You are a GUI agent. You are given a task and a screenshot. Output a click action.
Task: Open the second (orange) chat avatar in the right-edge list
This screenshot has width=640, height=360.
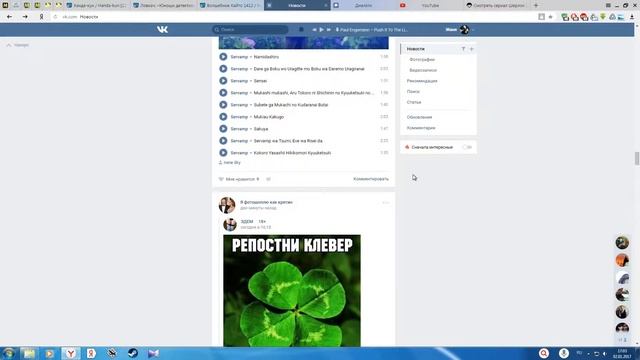[622, 260]
